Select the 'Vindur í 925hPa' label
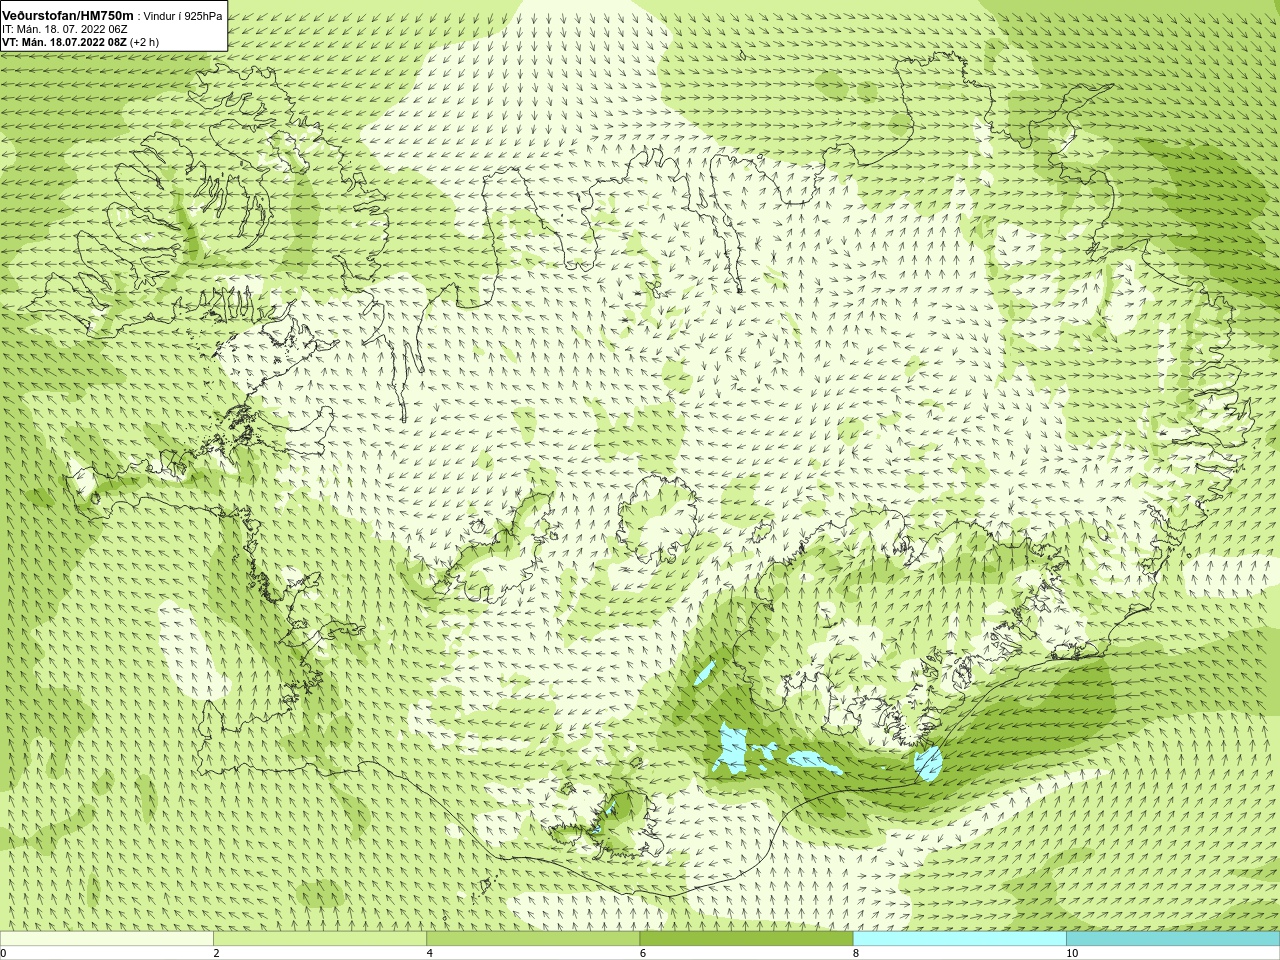The width and height of the screenshot is (1280, 960). 183,16
